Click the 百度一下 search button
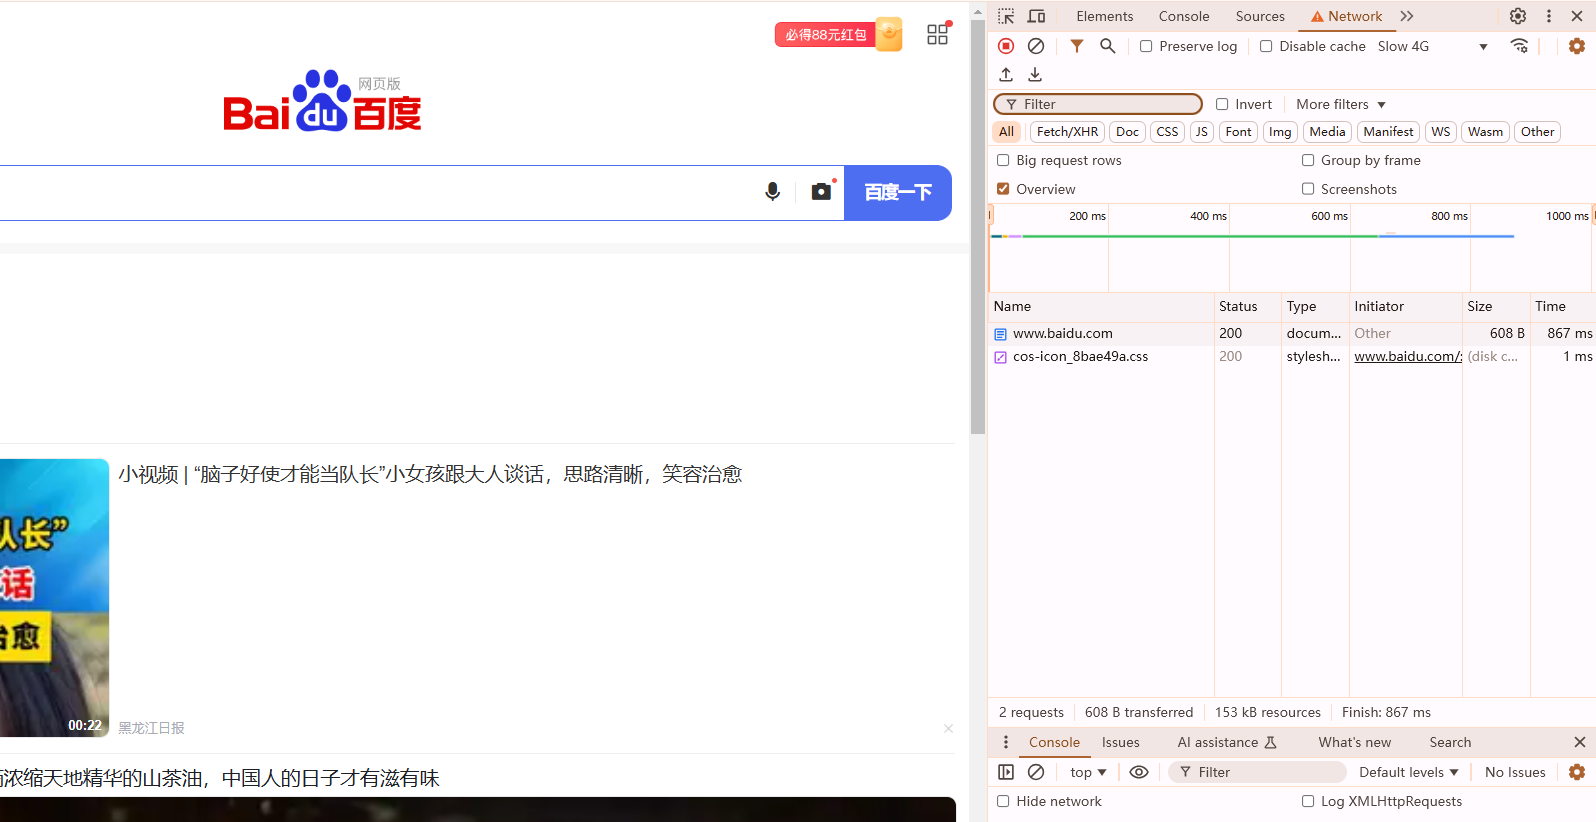Image resolution: width=1596 pixels, height=822 pixels. click(898, 192)
